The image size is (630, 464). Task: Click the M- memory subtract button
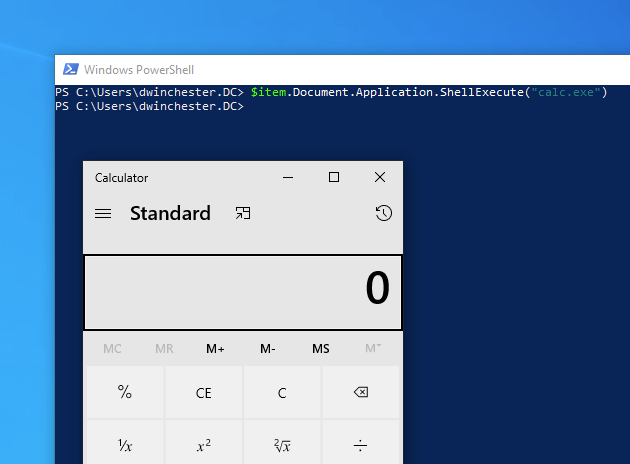268,348
